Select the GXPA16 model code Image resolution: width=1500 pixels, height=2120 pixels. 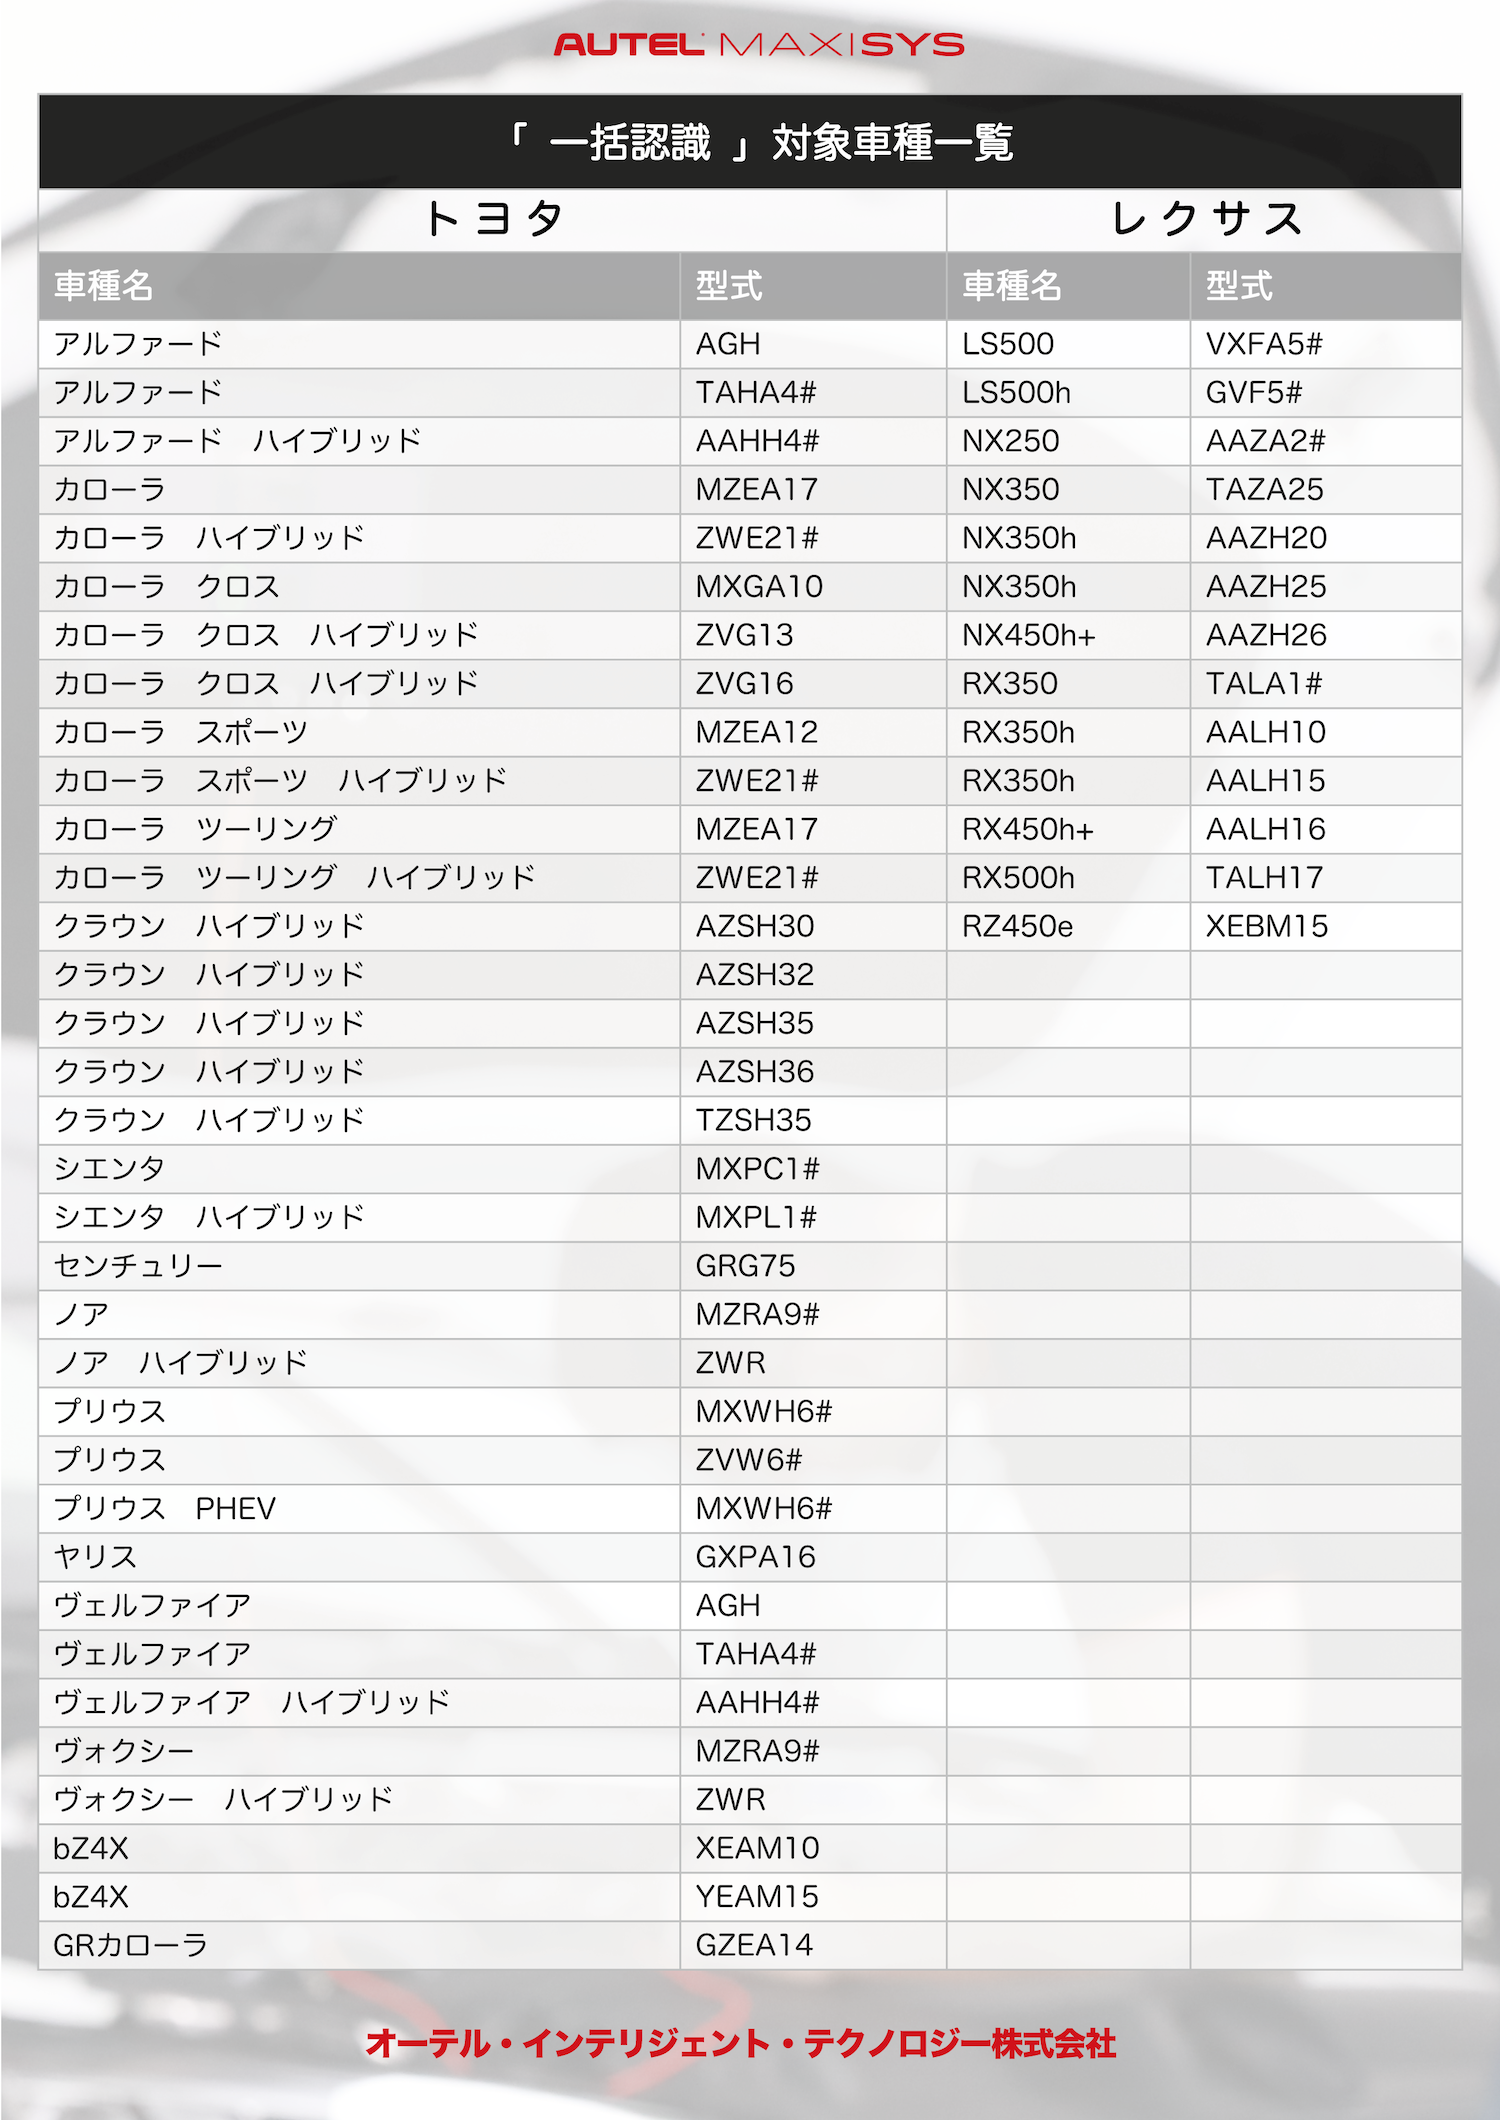coord(755,1557)
